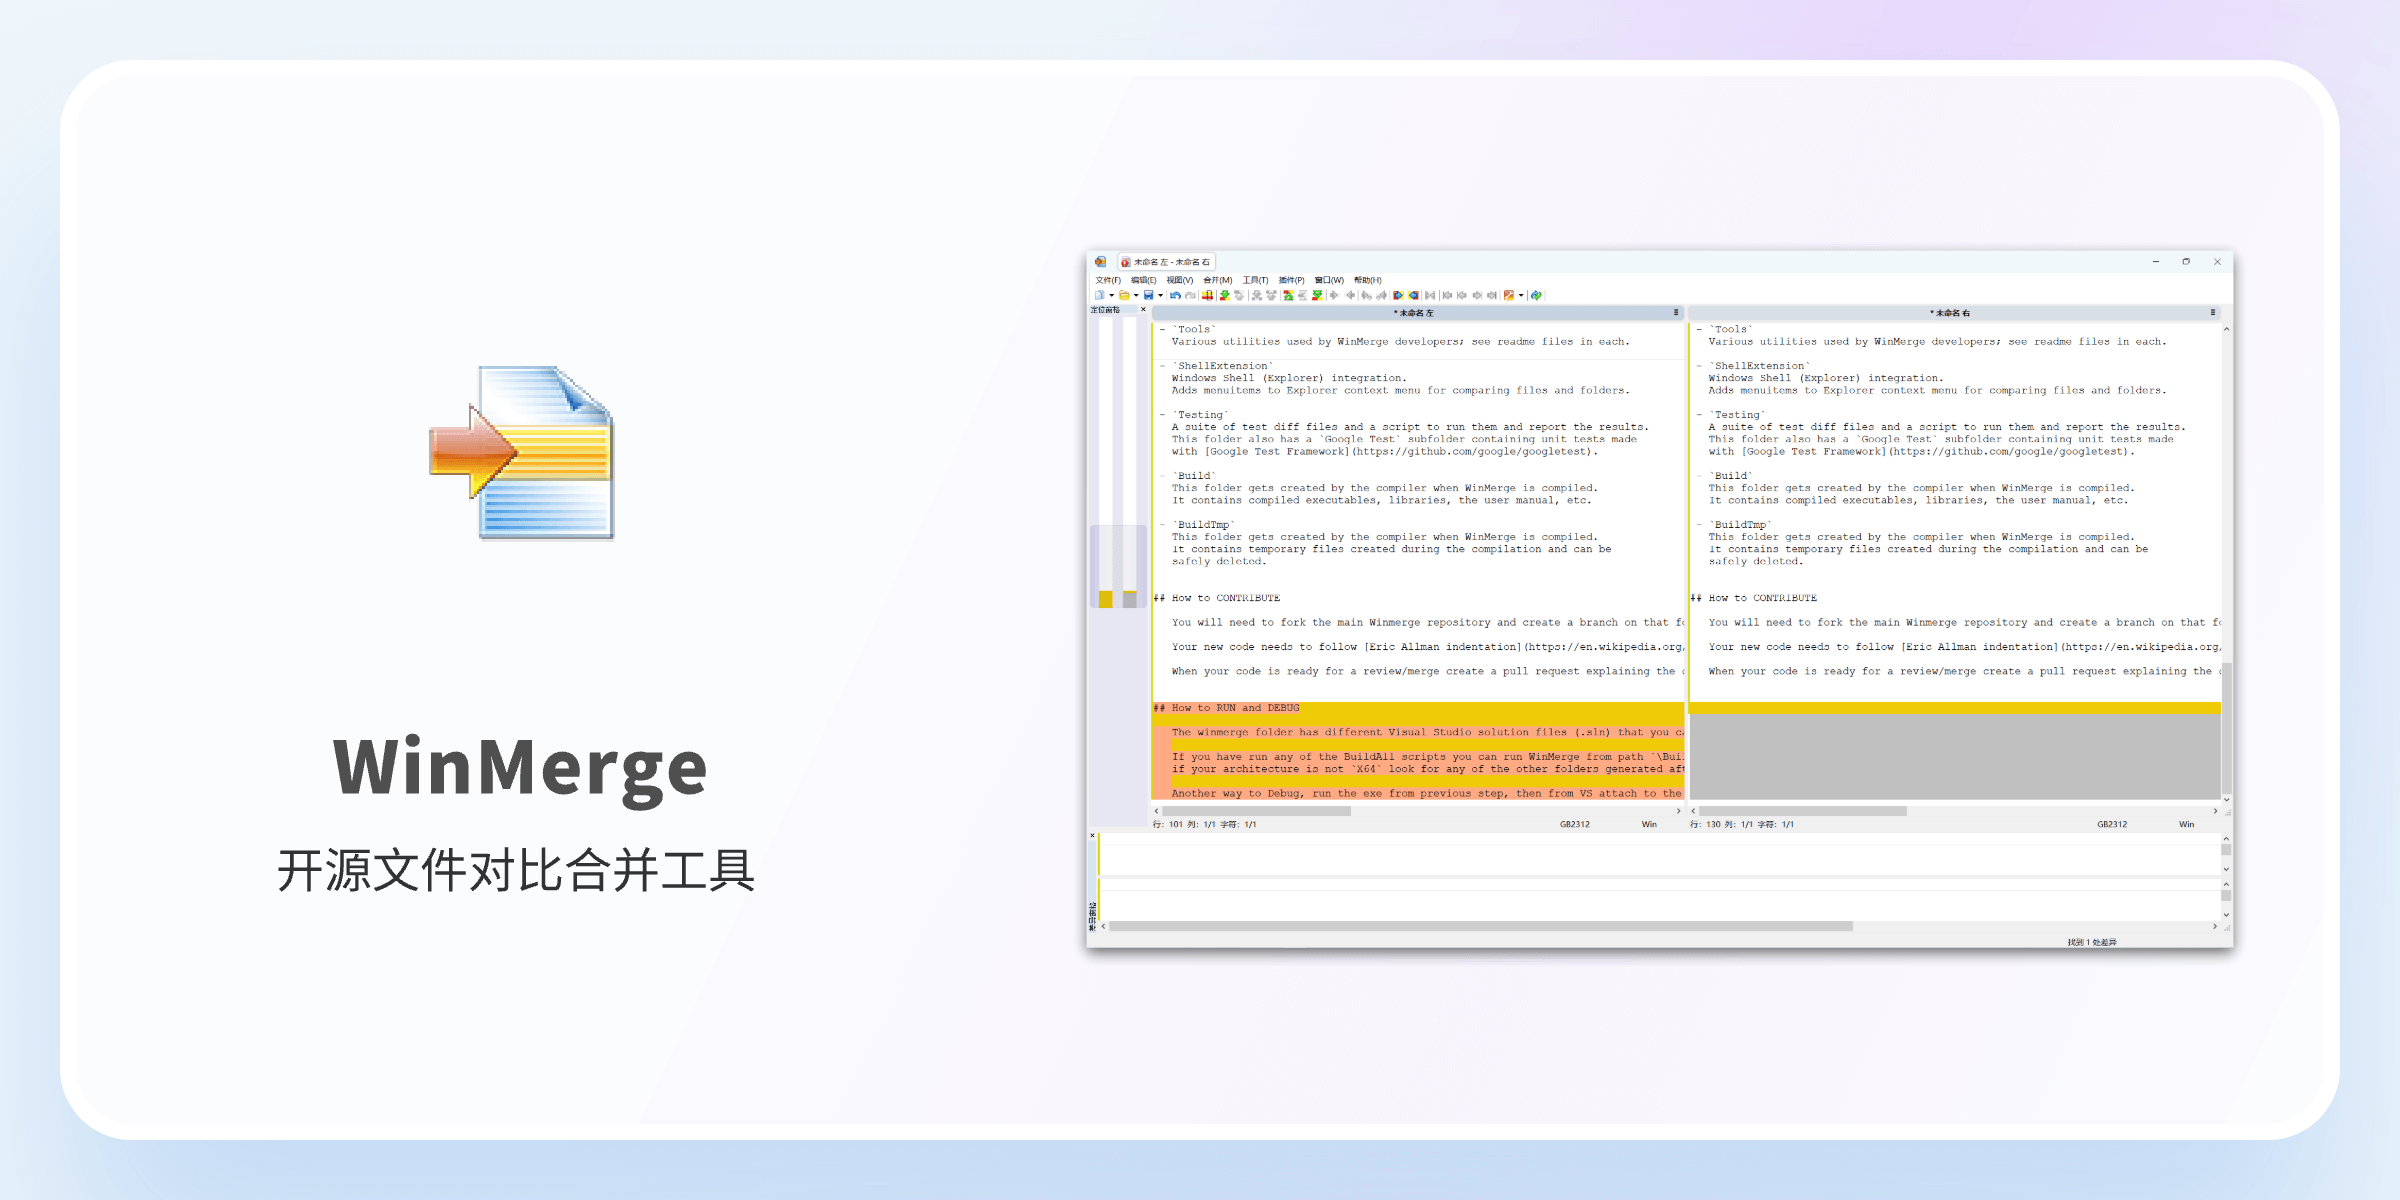Click the 找到 1 处差异 status text
This screenshot has width=2400, height=1200.
point(2092,942)
